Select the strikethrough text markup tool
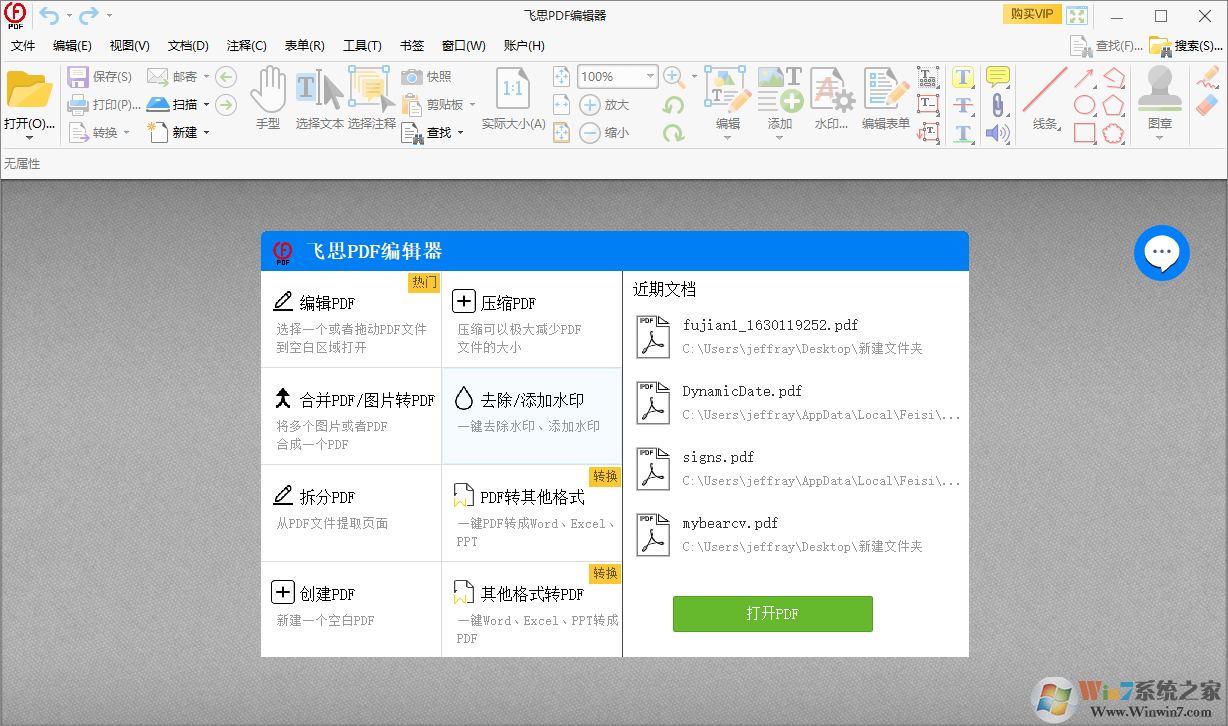The image size is (1228, 726). (962, 105)
